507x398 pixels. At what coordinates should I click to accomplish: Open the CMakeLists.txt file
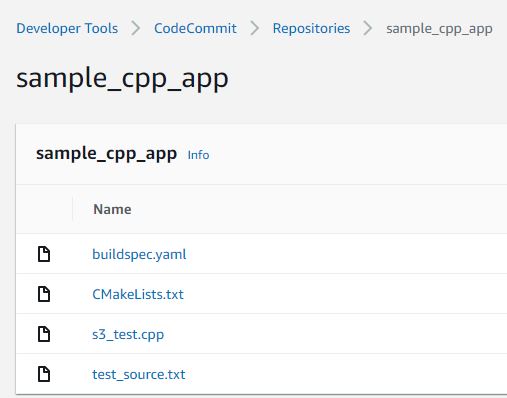click(x=138, y=294)
